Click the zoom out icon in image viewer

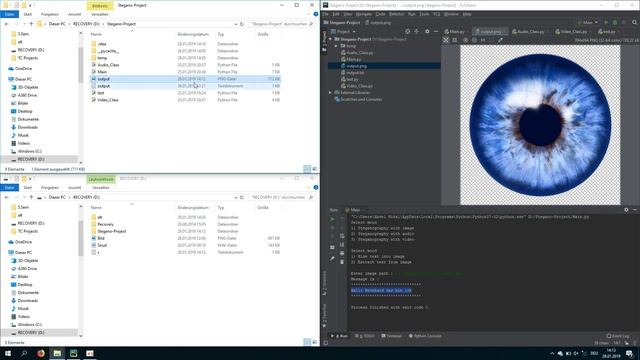pyautogui.click(x=474, y=40)
